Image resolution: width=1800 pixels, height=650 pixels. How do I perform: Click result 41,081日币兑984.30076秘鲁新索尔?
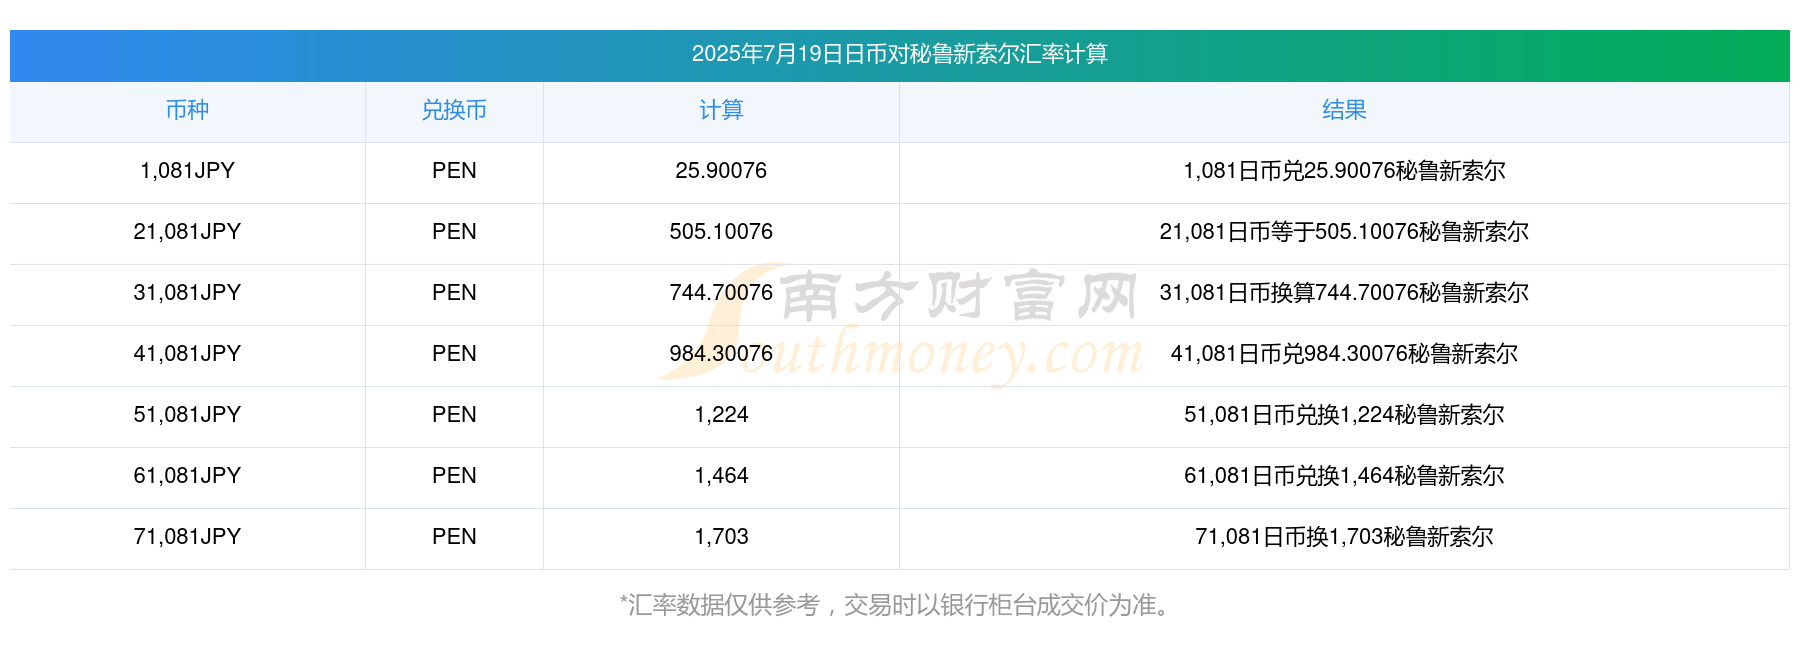click(x=1344, y=354)
